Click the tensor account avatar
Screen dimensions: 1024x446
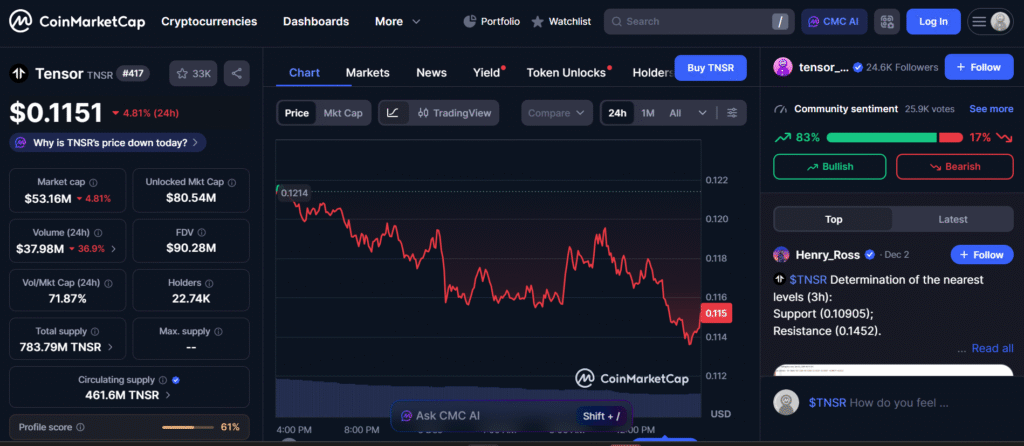click(783, 67)
